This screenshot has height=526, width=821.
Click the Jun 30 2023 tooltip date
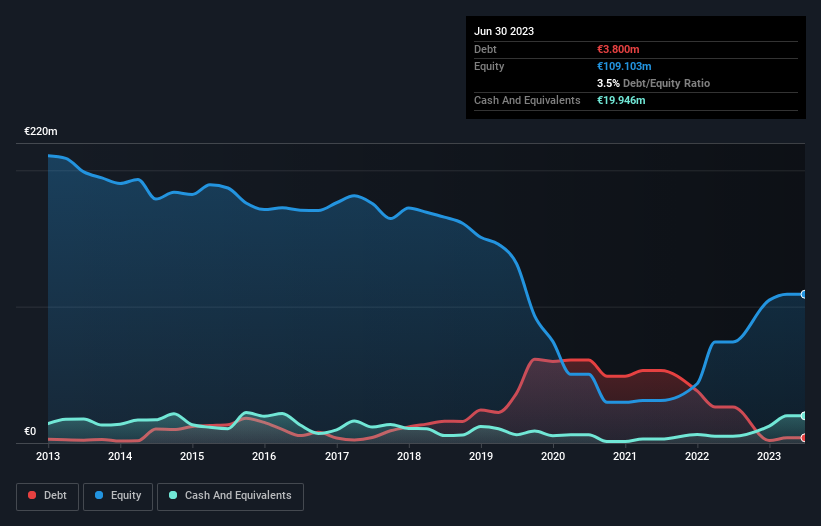[504, 31]
